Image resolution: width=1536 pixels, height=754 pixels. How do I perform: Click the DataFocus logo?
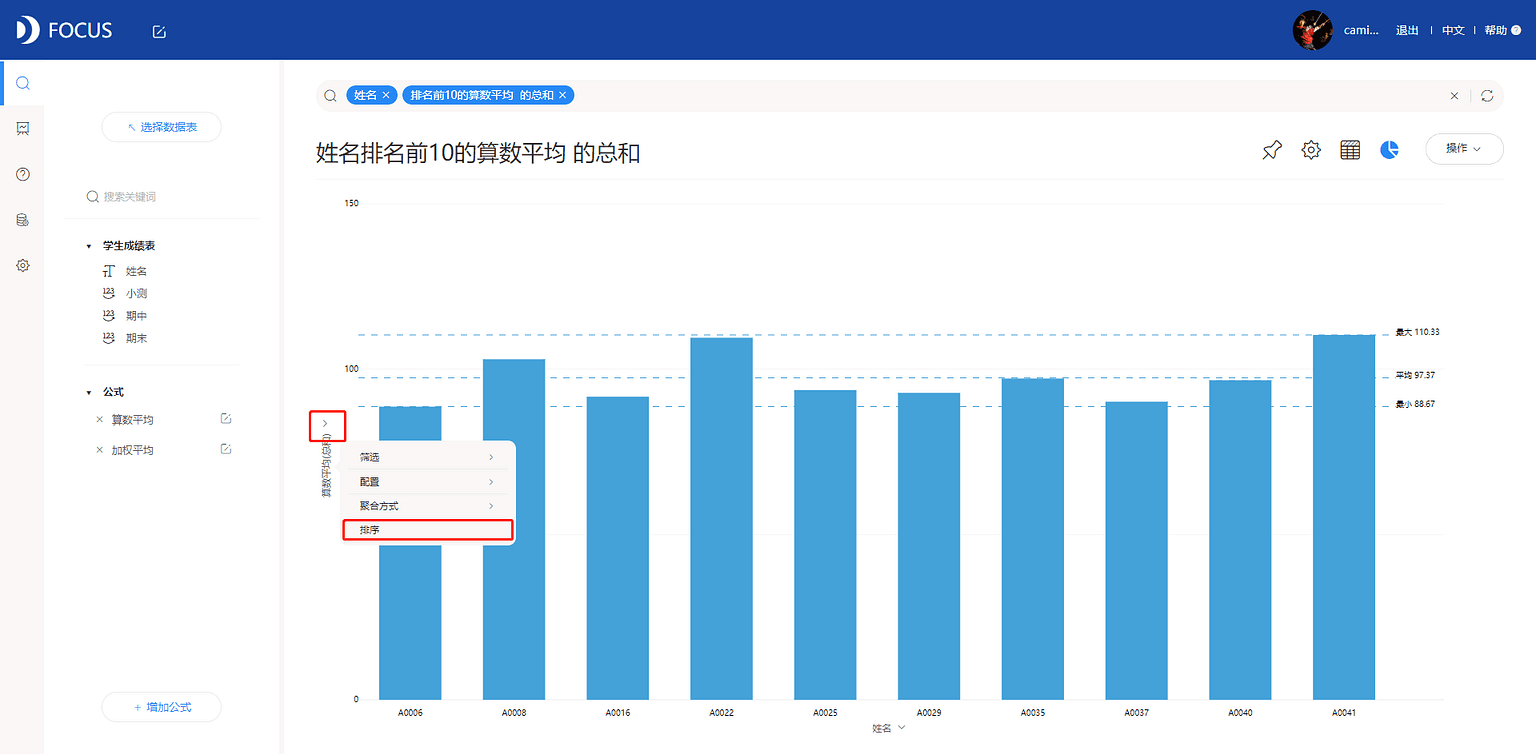(64, 30)
